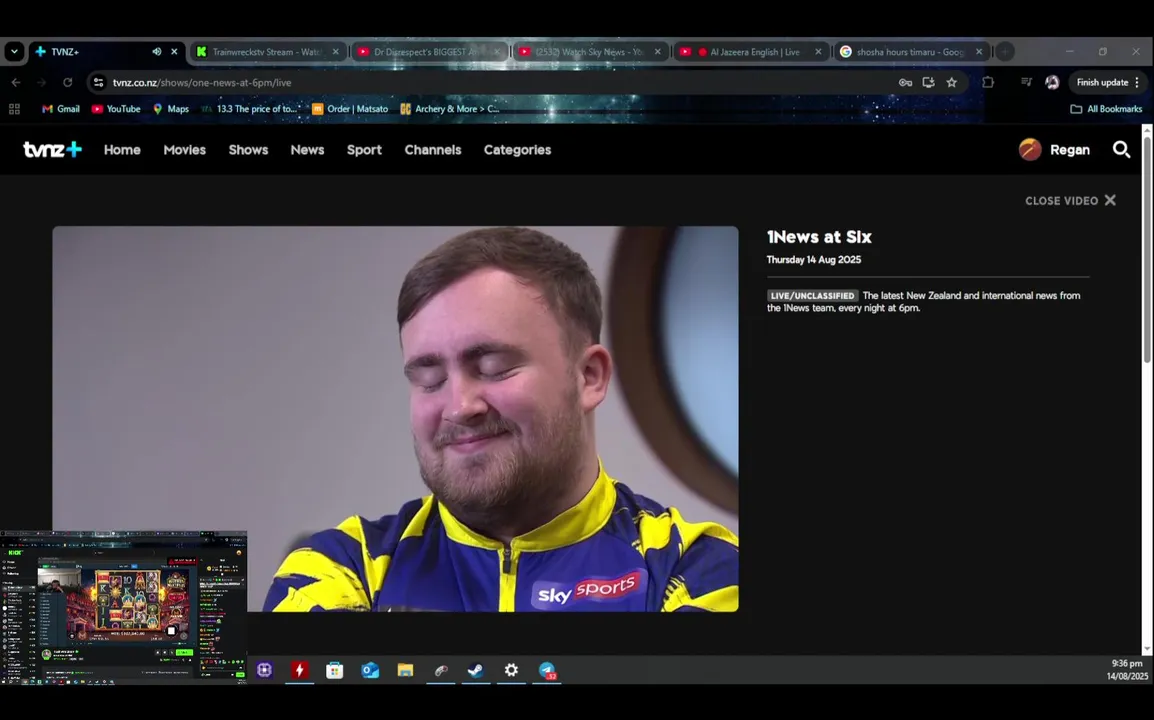This screenshot has height=720, width=1154.
Task: Open the Order | Matsato bookmark
Action: pyautogui.click(x=350, y=109)
